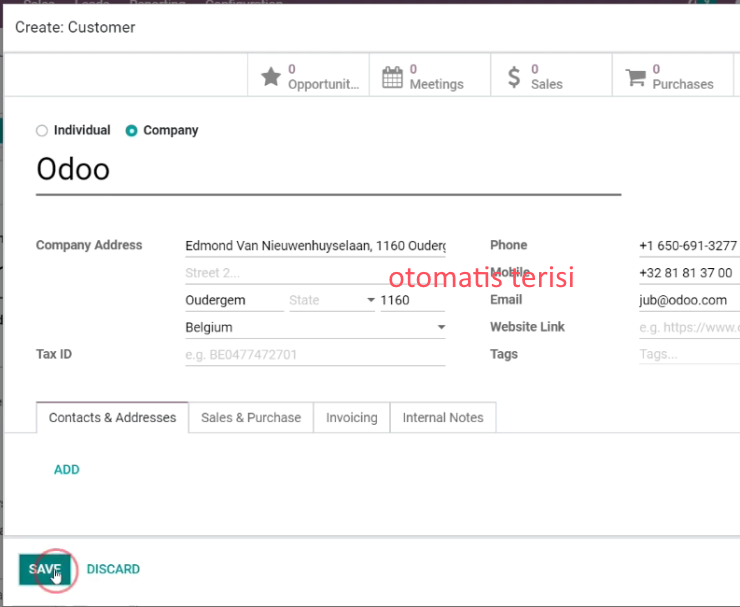Open the Invoicing tab
The height and width of the screenshot is (607, 740).
point(352,417)
